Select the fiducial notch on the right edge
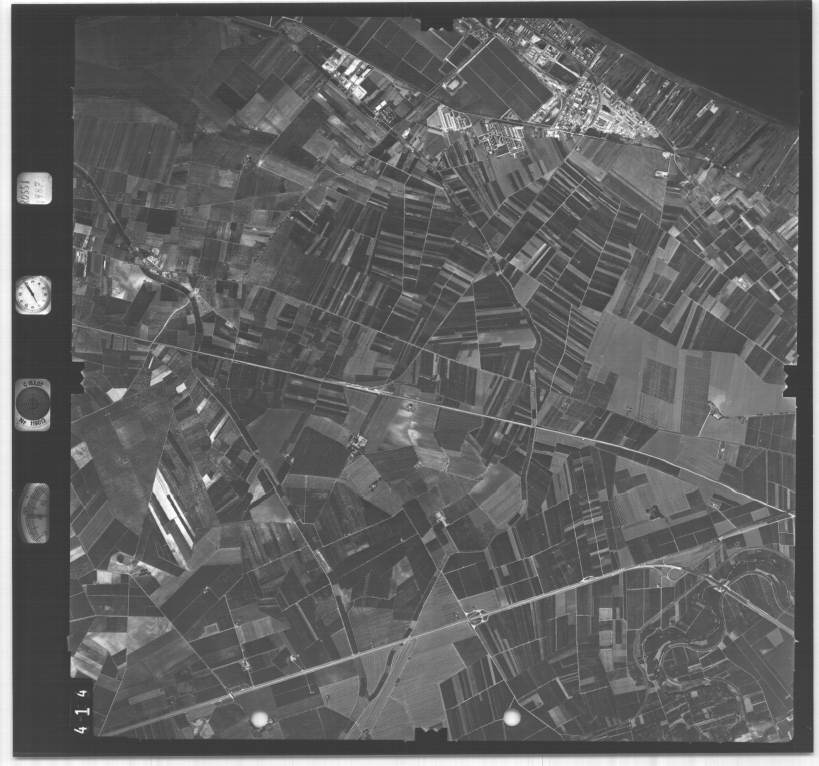The width and height of the screenshot is (819, 766). click(790, 380)
